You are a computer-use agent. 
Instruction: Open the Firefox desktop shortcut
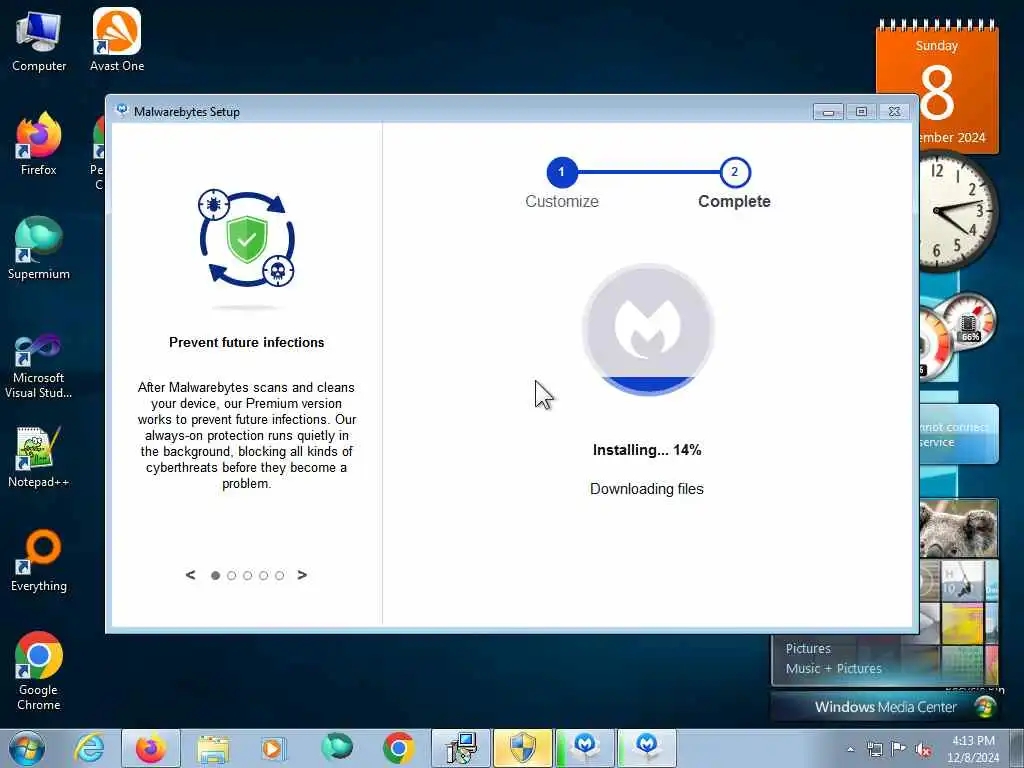(x=39, y=144)
